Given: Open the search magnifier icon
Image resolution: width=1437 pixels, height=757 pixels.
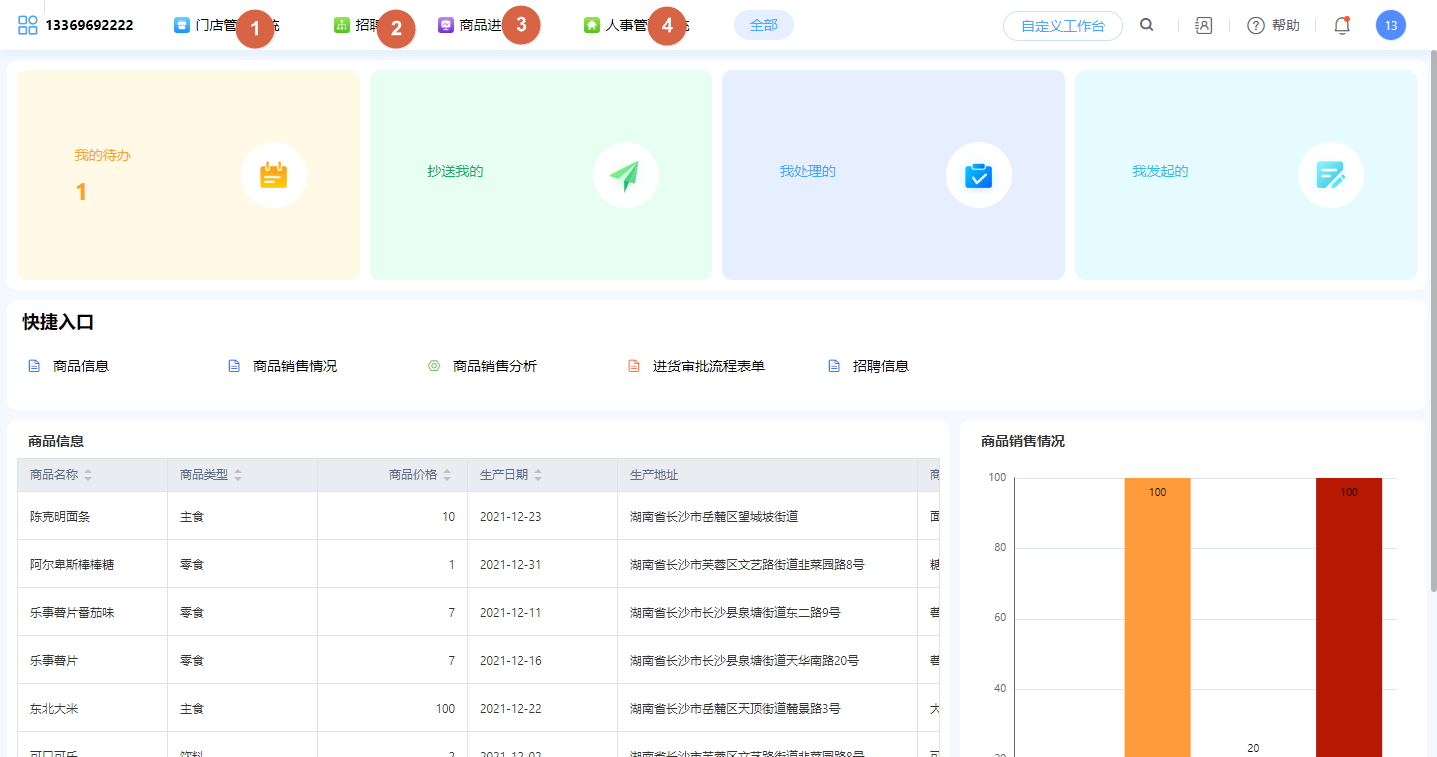Looking at the screenshot, I should [x=1147, y=25].
